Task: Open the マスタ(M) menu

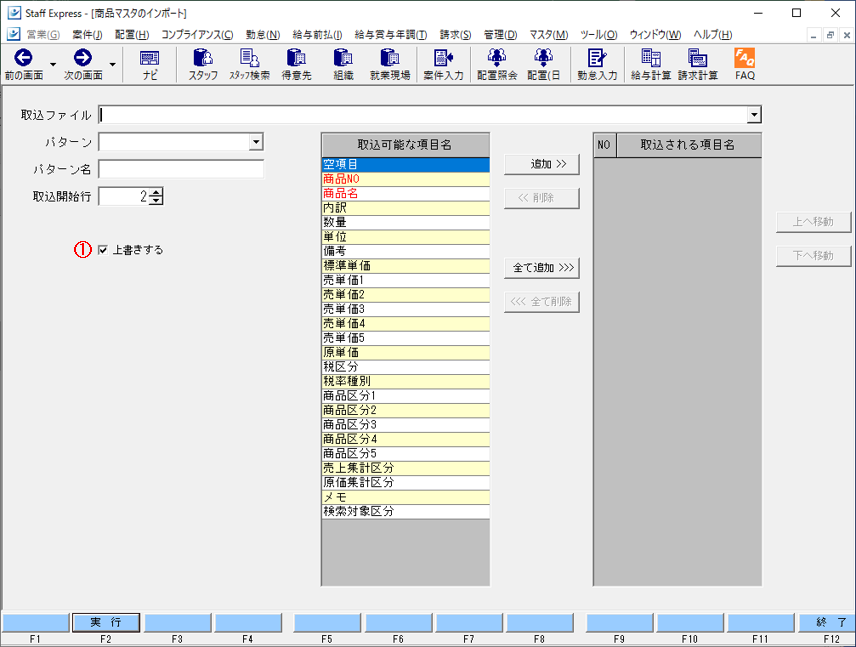Action: click(547, 35)
